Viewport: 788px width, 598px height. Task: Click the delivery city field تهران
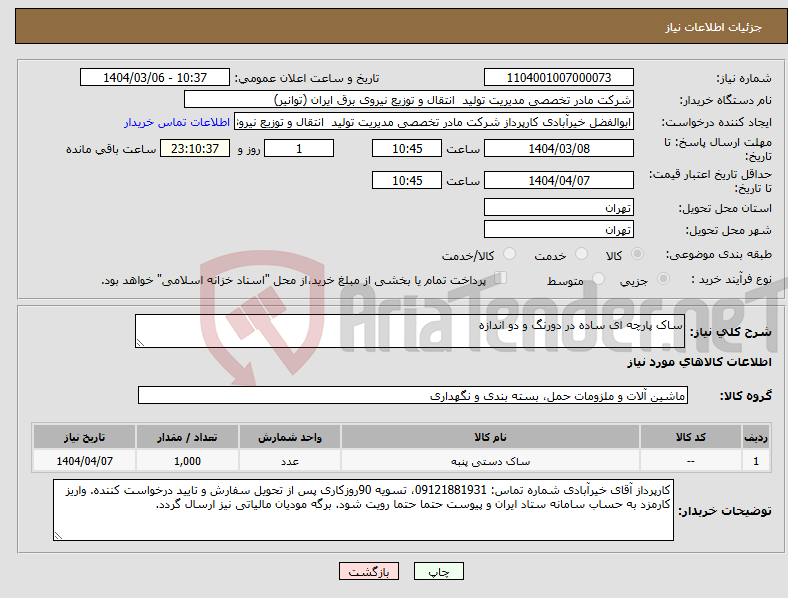558,229
